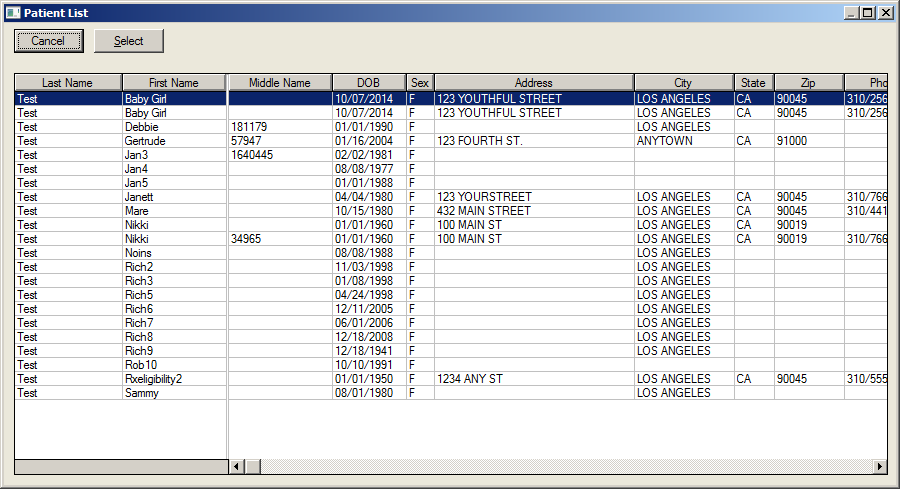Click the Patient List window title icon
This screenshot has width=900, height=489.
(13, 13)
